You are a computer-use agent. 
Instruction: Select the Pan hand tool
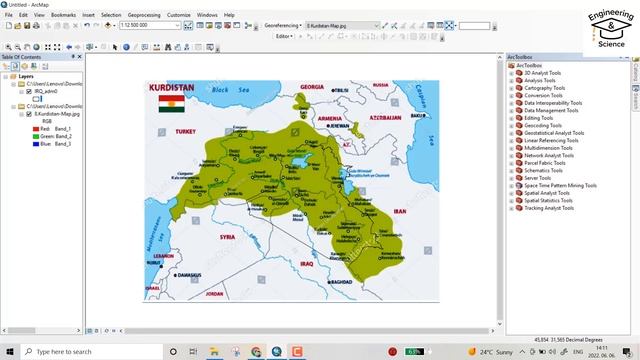tap(27, 47)
